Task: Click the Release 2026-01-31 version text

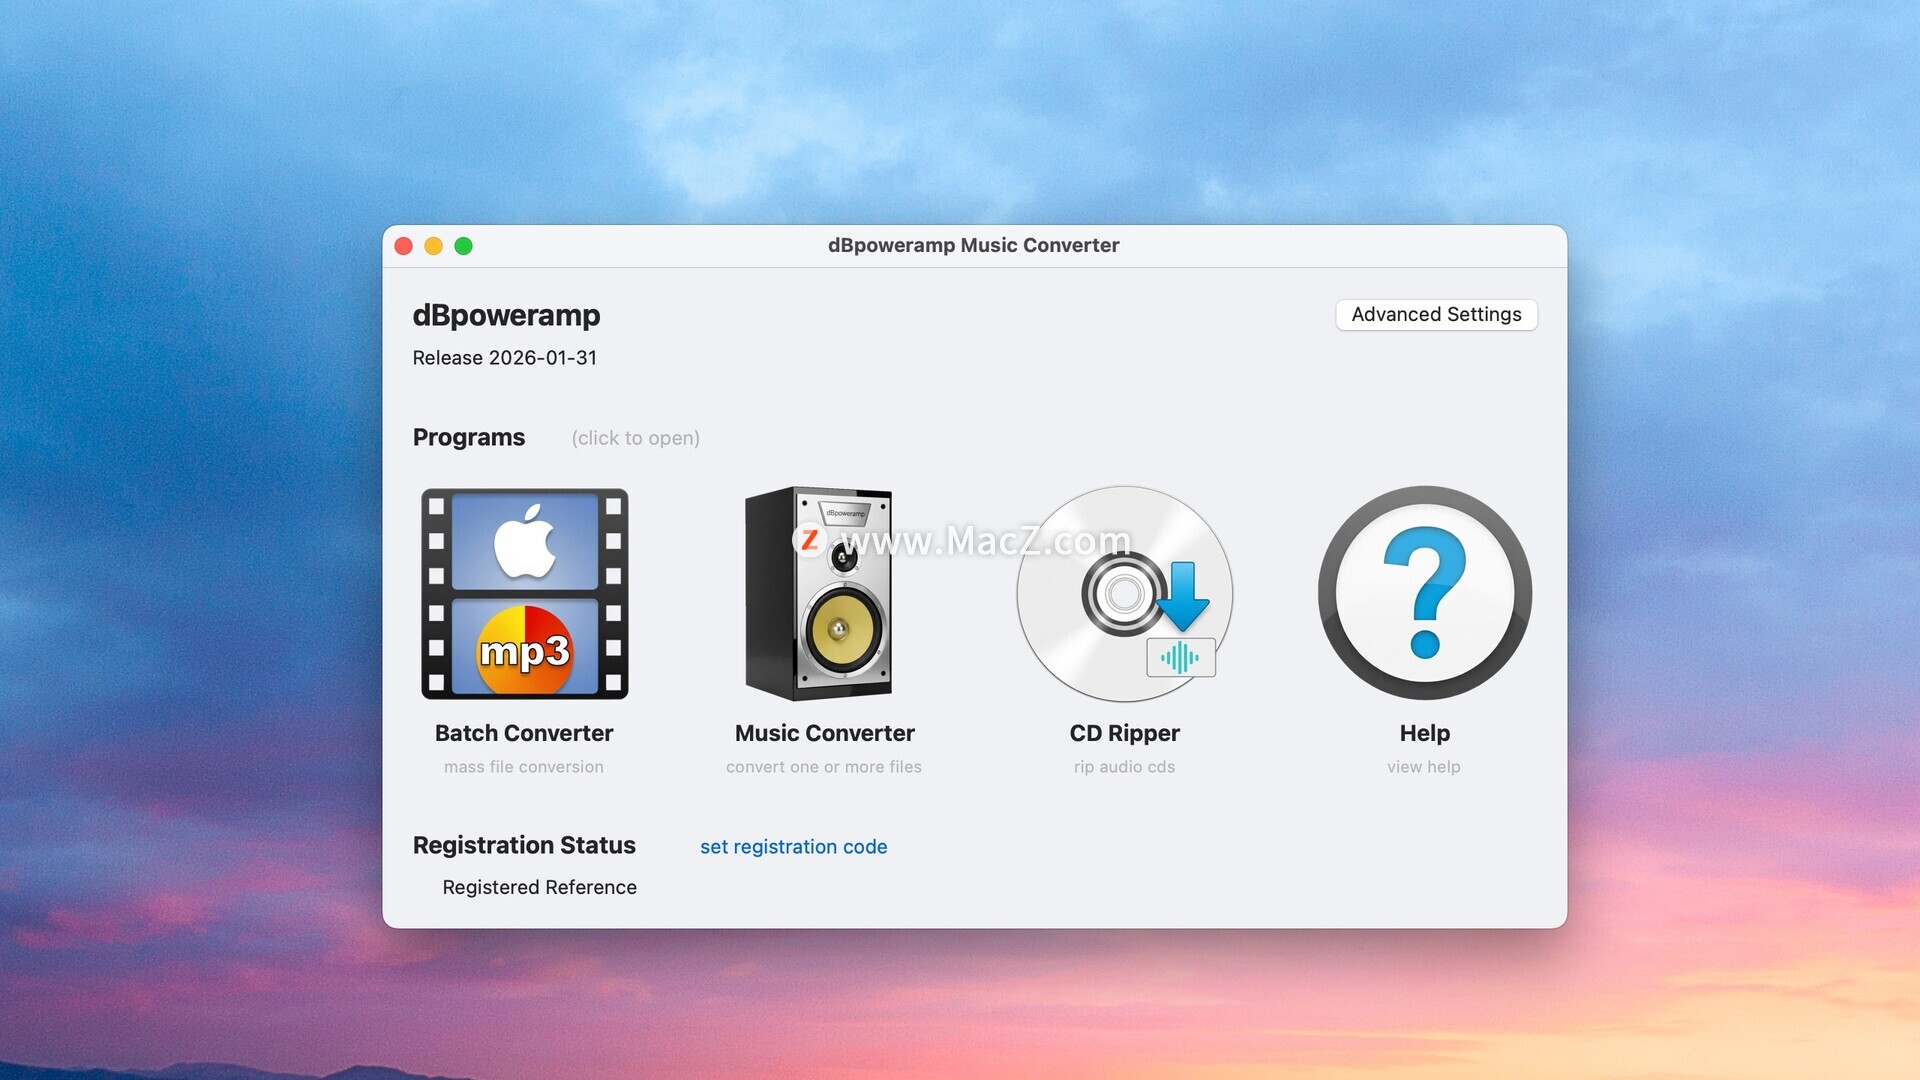Action: pyautogui.click(x=504, y=358)
